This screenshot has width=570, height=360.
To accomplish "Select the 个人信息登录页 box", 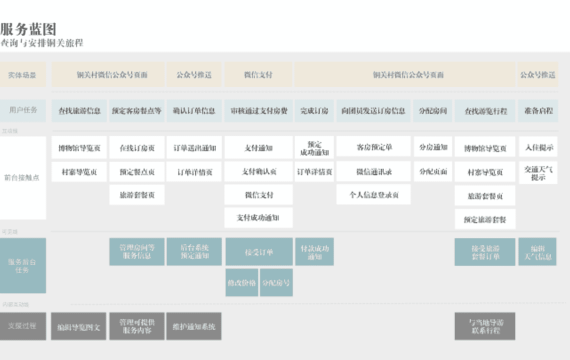I will tap(374, 195).
